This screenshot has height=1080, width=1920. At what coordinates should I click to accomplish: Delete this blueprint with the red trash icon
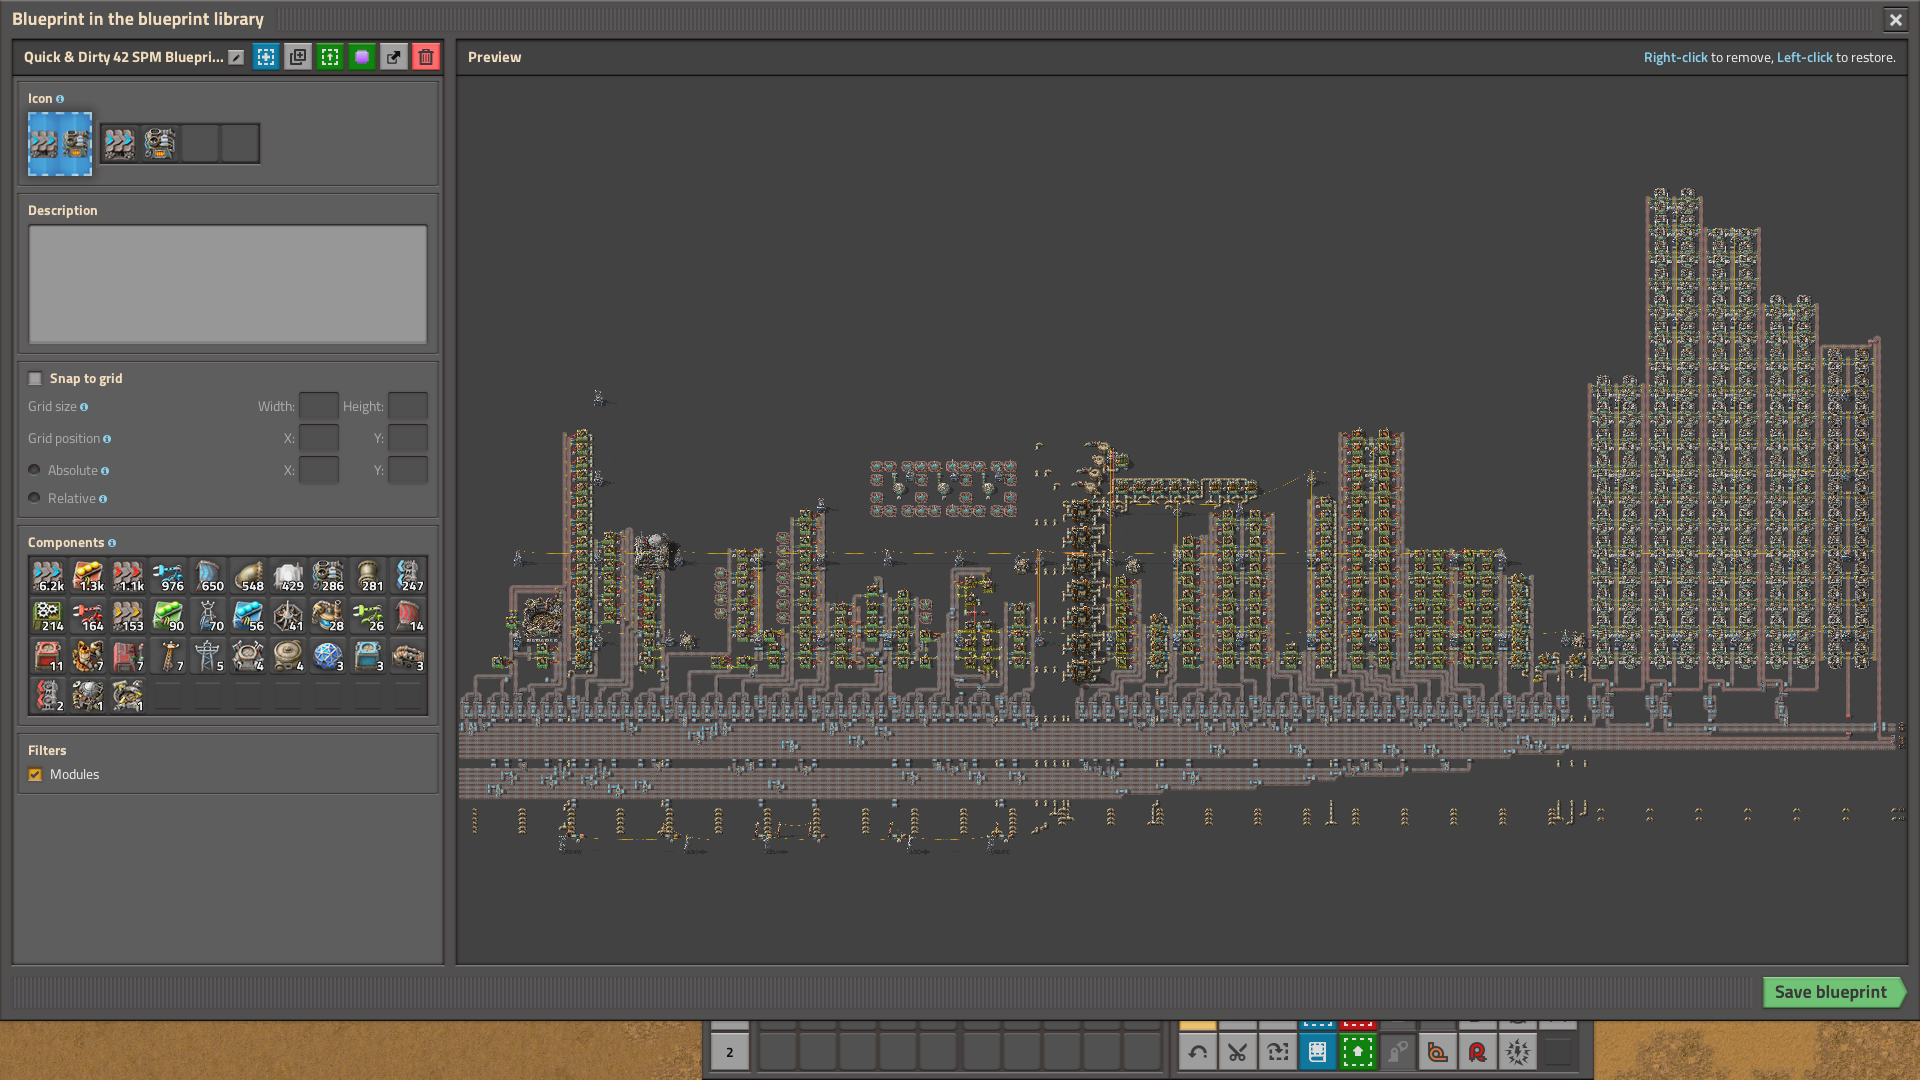tap(426, 57)
